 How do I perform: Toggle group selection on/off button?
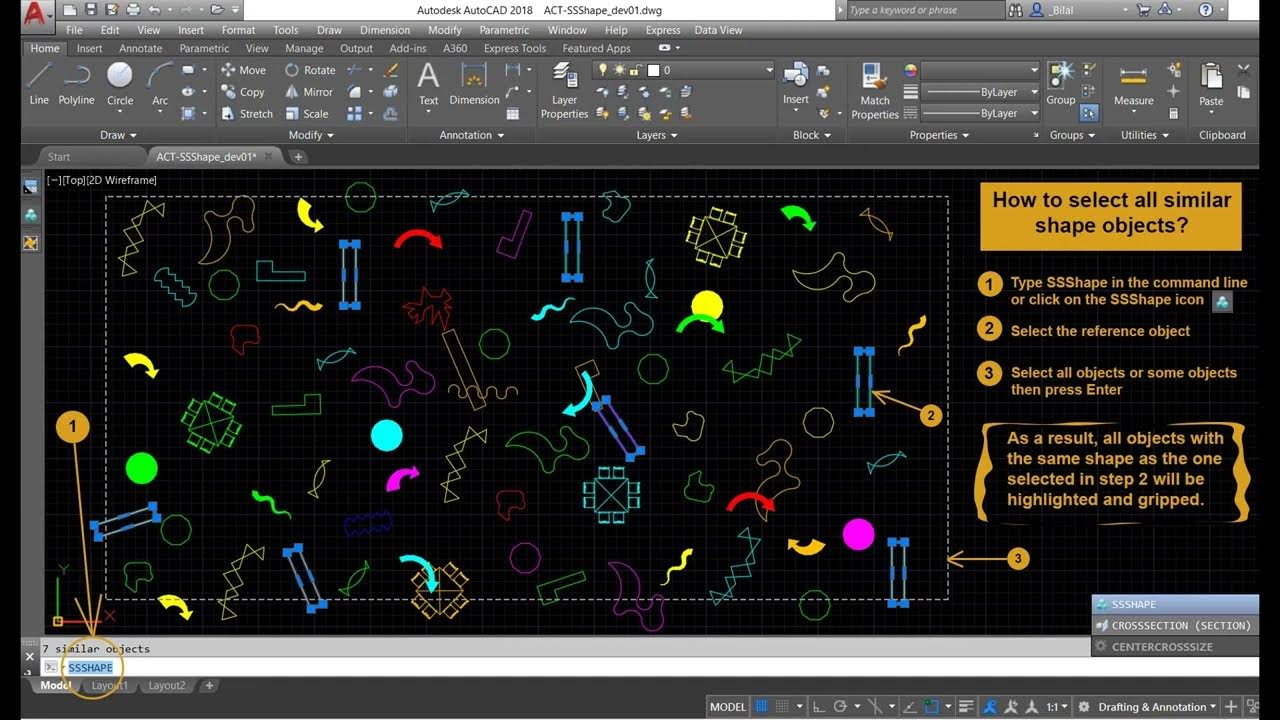(x=1089, y=114)
